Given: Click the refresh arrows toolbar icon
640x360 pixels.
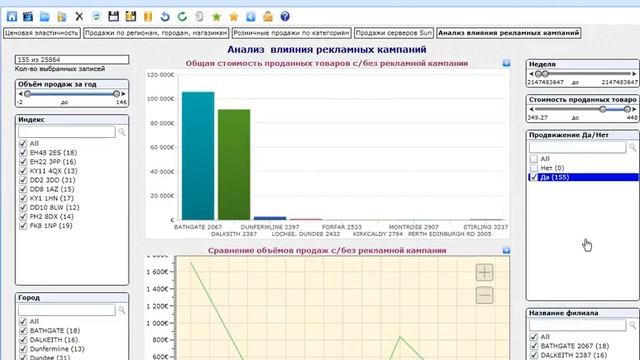Looking at the screenshot, I should (96, 16).
